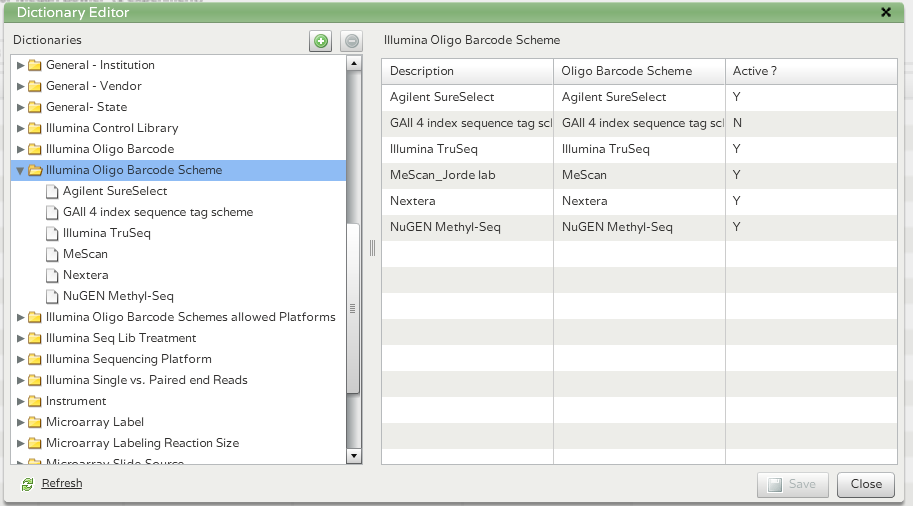Select the Illumina Control Library dictionary

tap(112, 128)
